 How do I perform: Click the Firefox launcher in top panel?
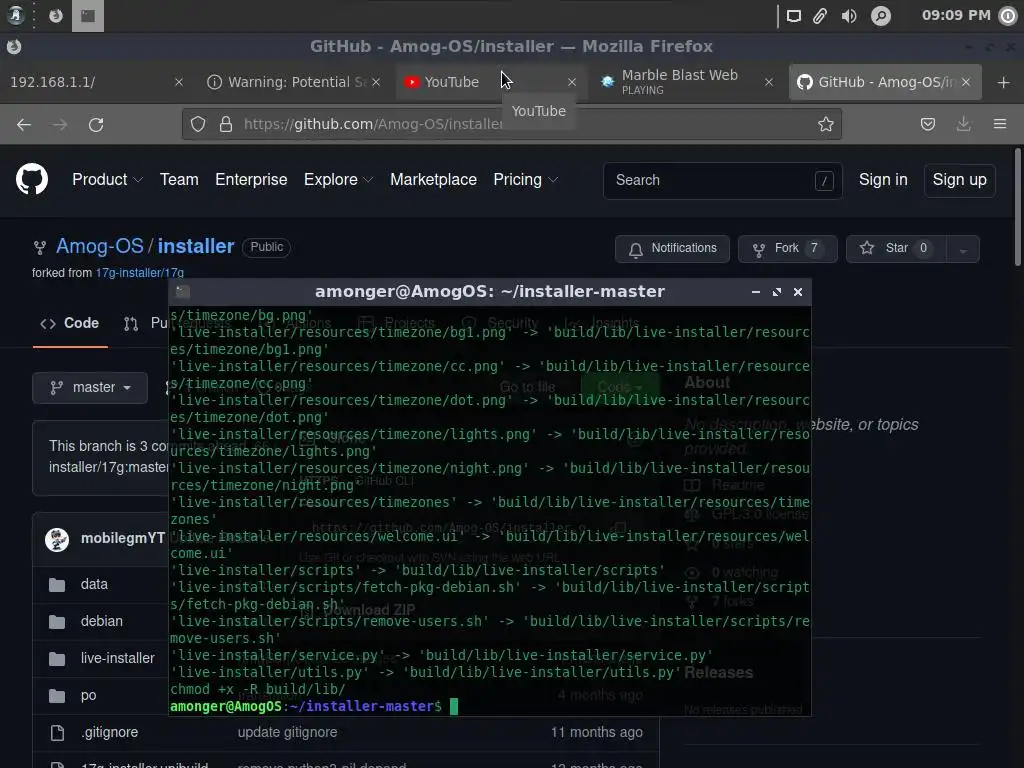[56, 15]
